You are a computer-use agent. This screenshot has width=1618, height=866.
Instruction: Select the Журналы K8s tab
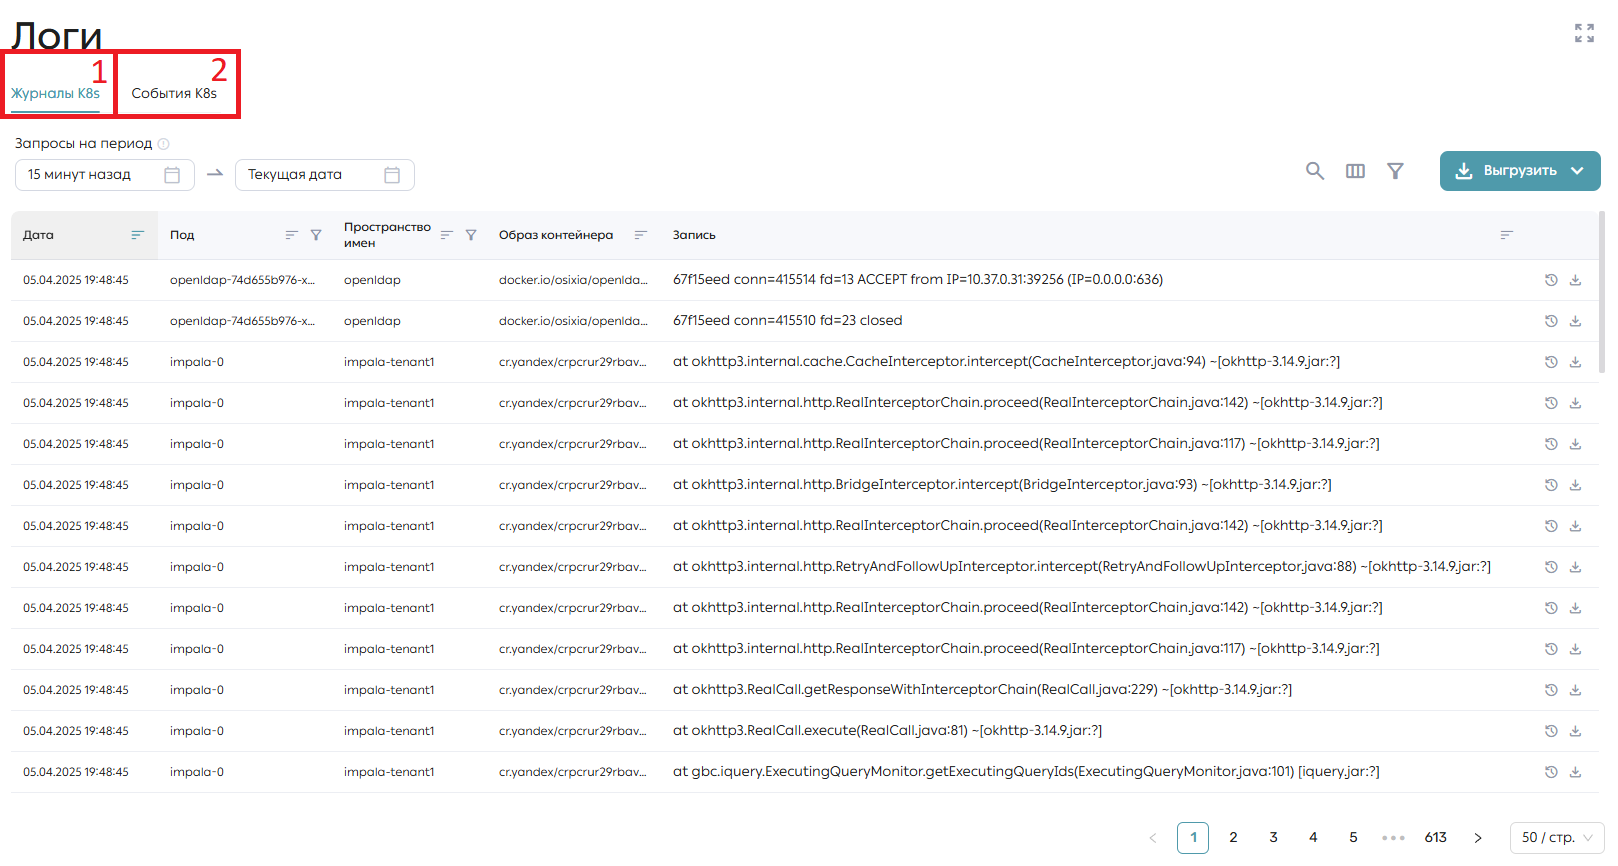point(55,93)
